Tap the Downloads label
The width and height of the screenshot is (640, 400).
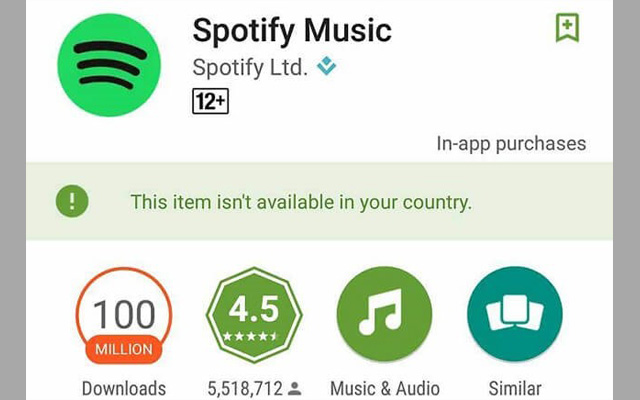point(124,389)
